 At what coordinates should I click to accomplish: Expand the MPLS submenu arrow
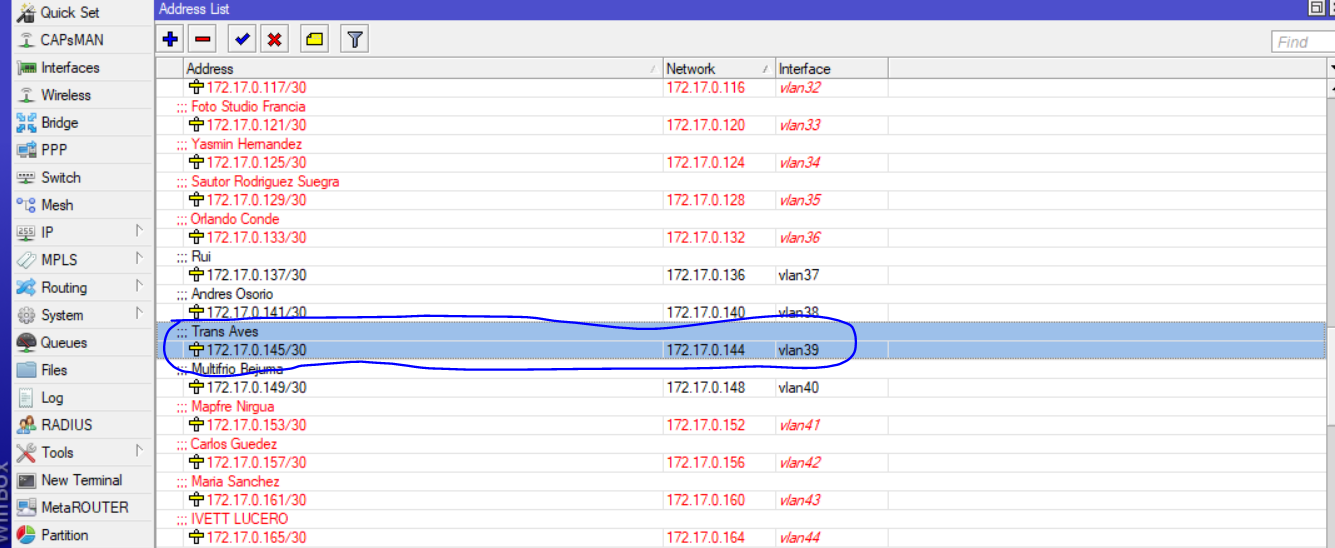click(x=139, y=259)
